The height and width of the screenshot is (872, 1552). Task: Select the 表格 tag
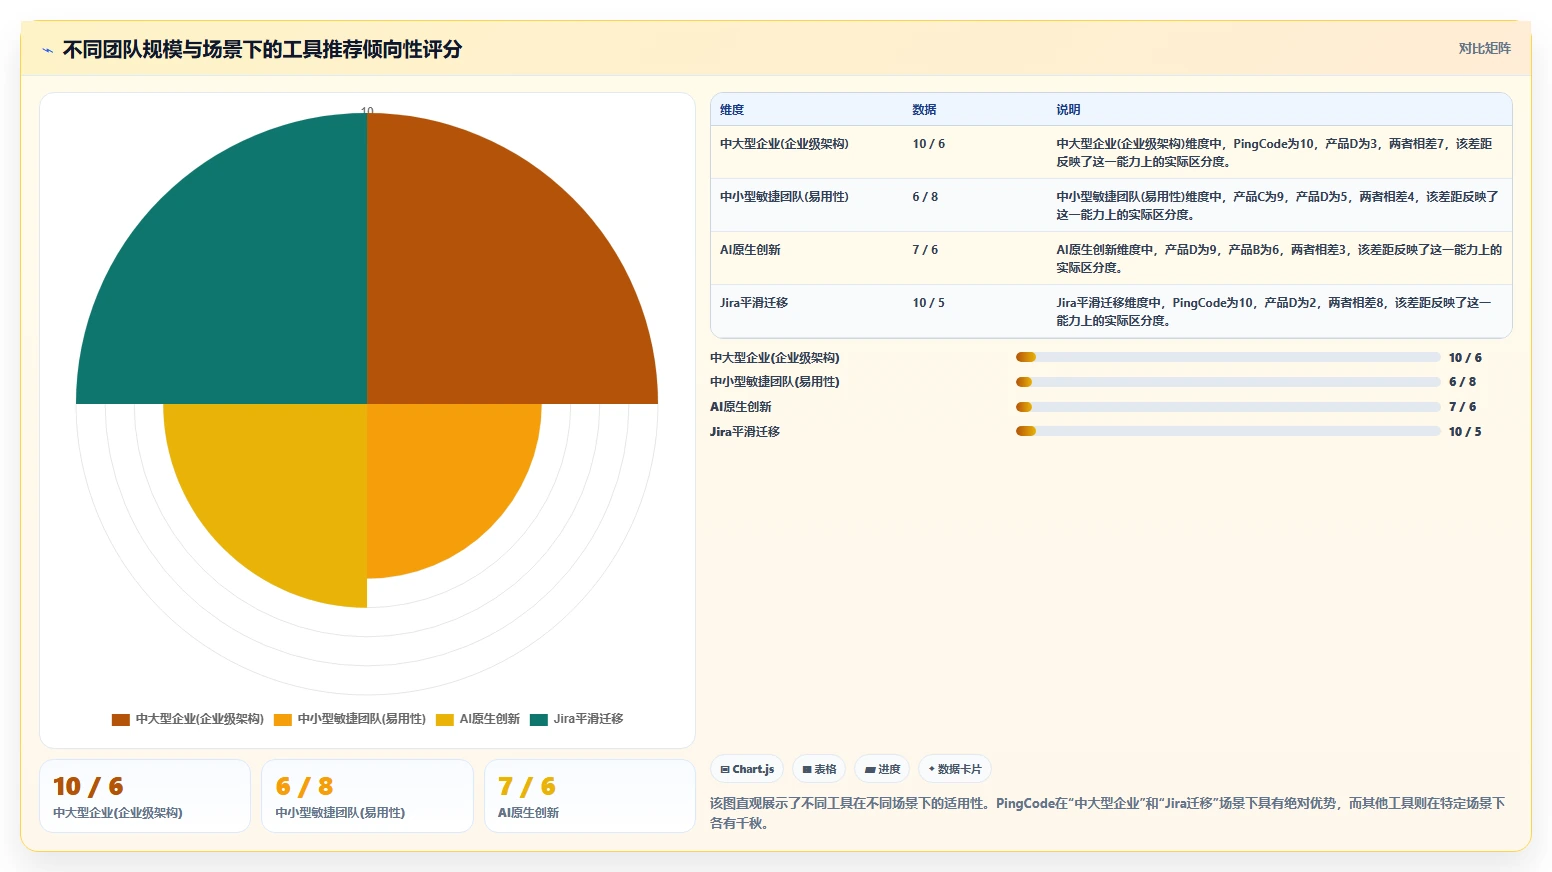click(819, 769)
